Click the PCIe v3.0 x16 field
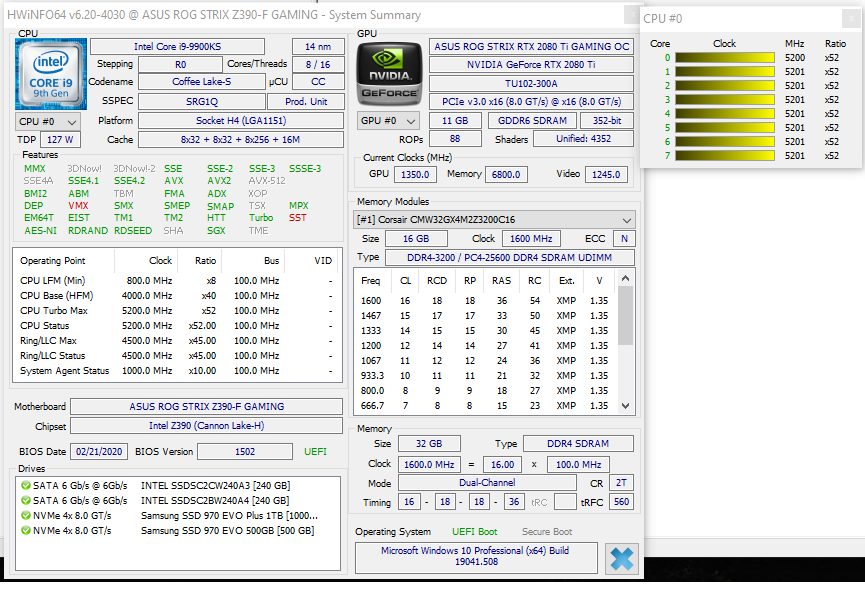Image resolution: width=865 pixels, height=593 pixels. pyautogui.click(x=531, y=101)
